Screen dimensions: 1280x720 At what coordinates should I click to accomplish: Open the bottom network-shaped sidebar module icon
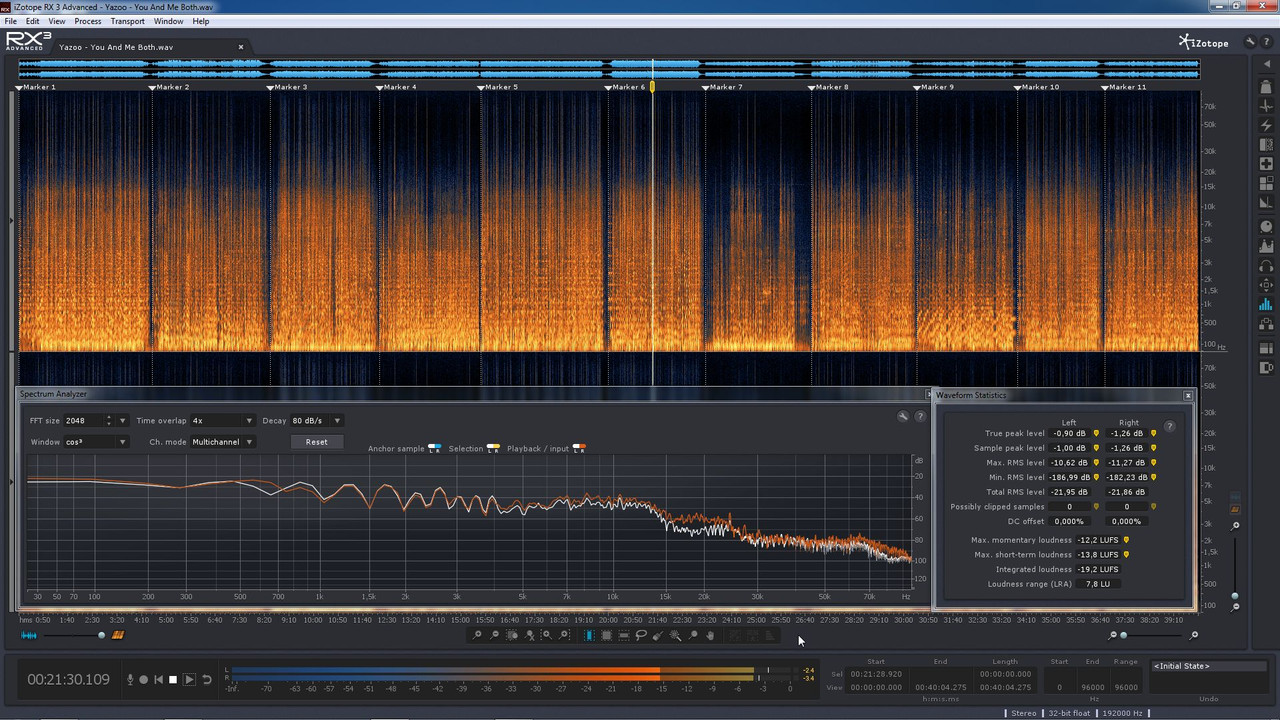coord(1266,323)
